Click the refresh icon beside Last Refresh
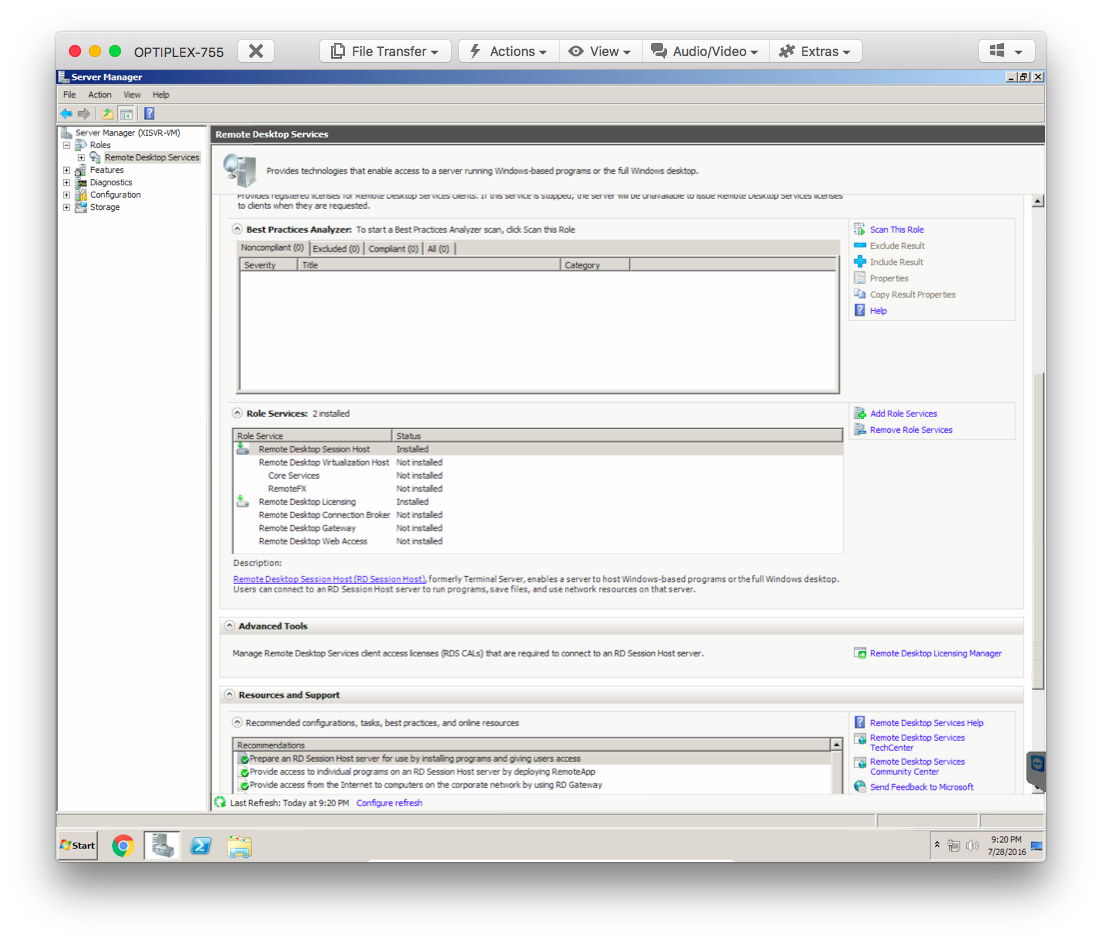The height and width of the screenshot is (942, 1102). coord(220,802)
